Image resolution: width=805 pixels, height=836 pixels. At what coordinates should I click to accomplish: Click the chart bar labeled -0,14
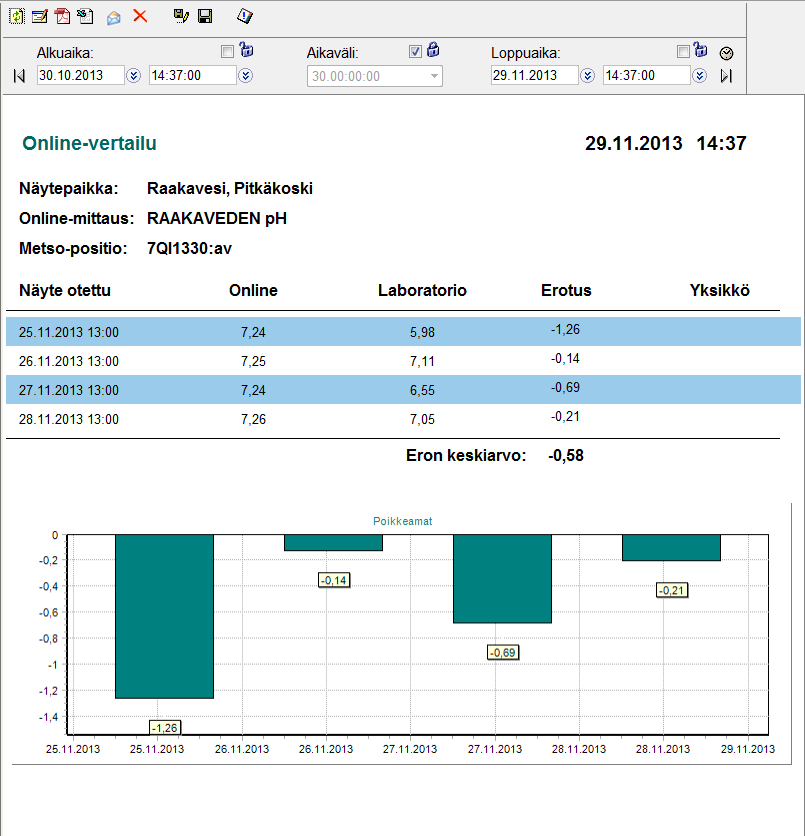click(x=333, y=543)
